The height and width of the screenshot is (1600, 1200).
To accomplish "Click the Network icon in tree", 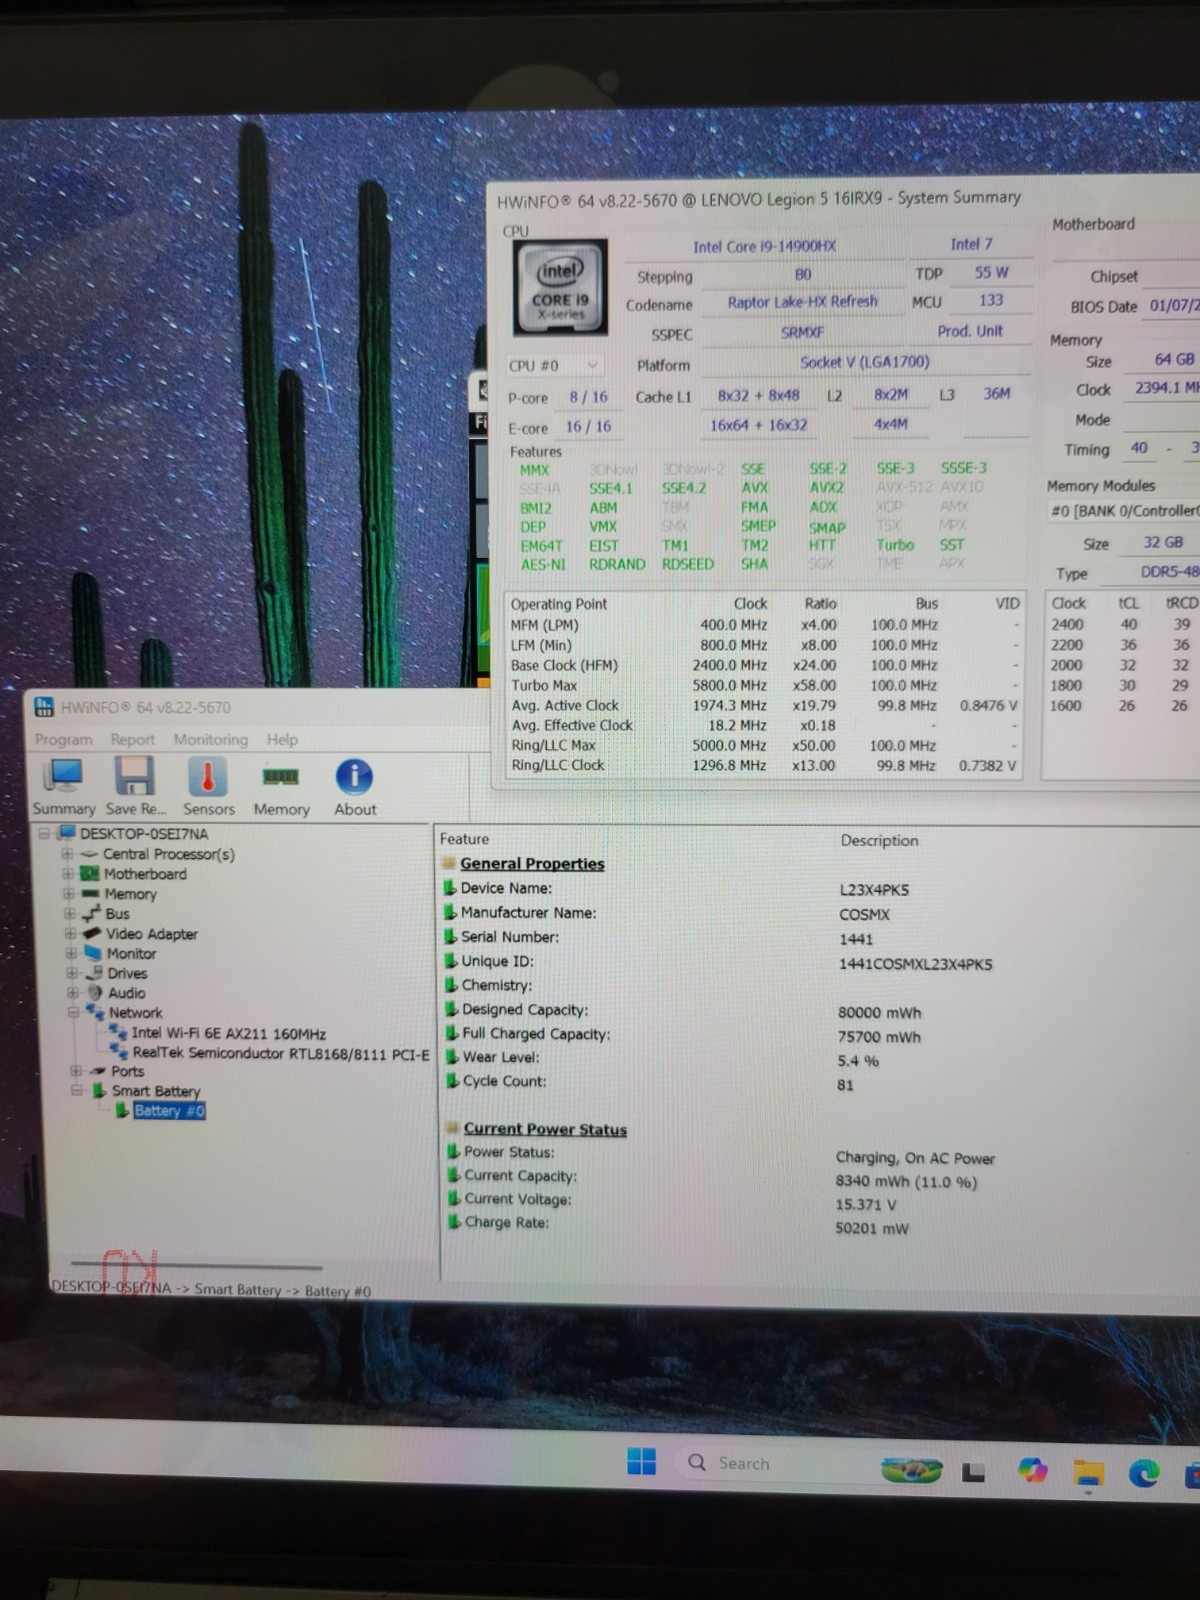I will pyautogui.click(x=95, y=1013).
